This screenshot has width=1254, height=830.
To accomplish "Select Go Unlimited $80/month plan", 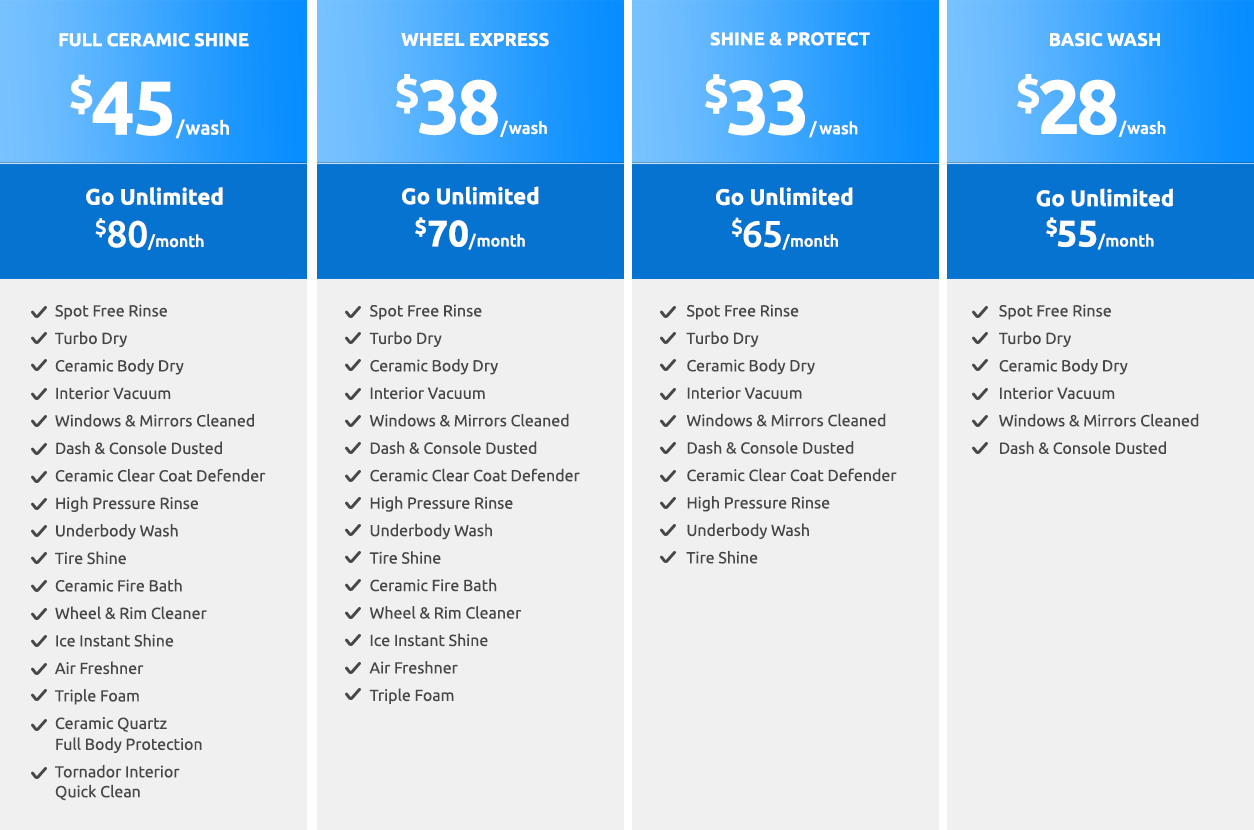I will (x=154, y=220).
